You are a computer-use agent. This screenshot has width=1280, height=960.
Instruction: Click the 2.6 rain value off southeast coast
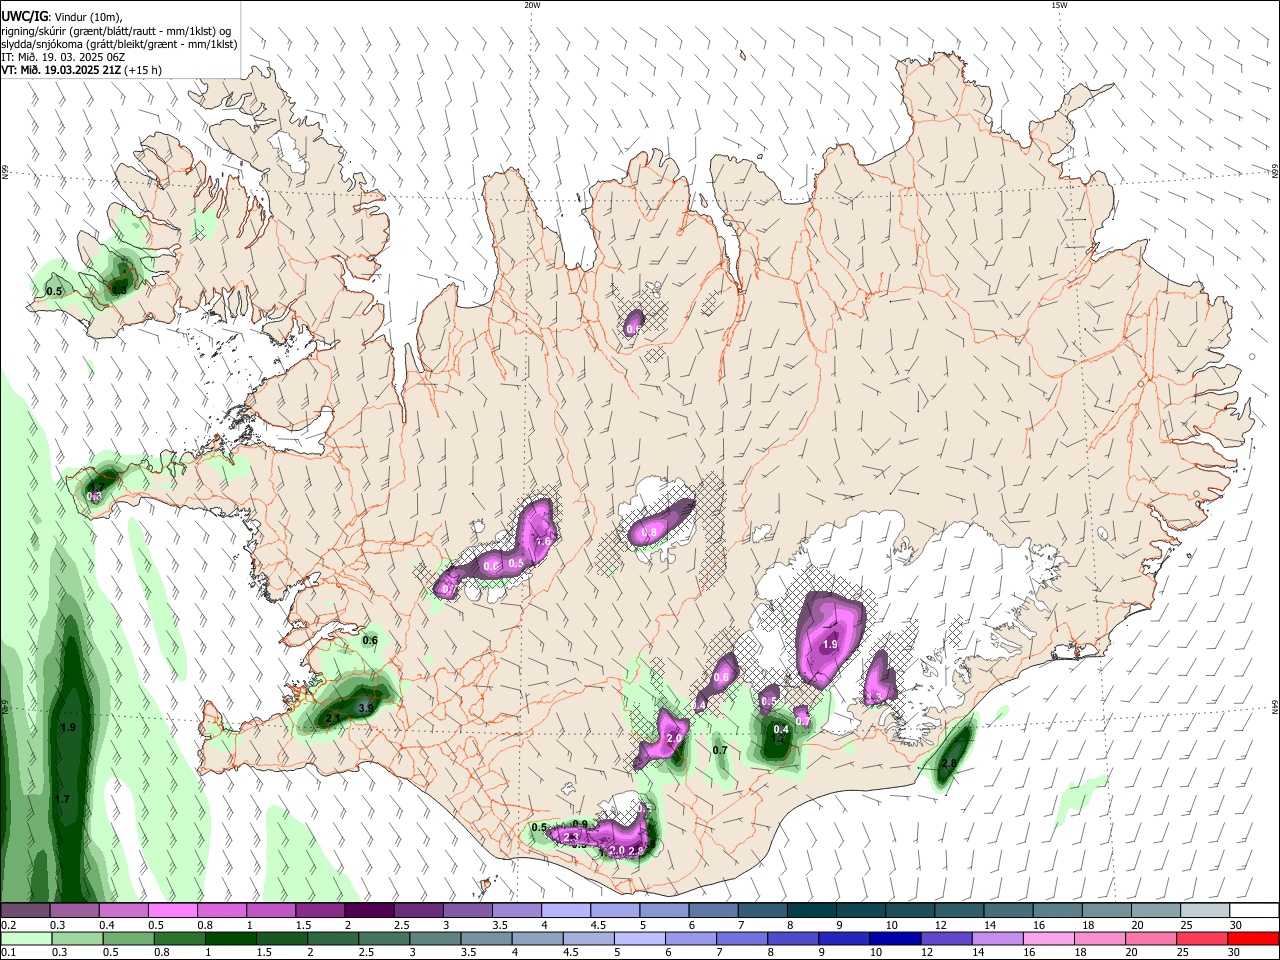tap(949, 763)
